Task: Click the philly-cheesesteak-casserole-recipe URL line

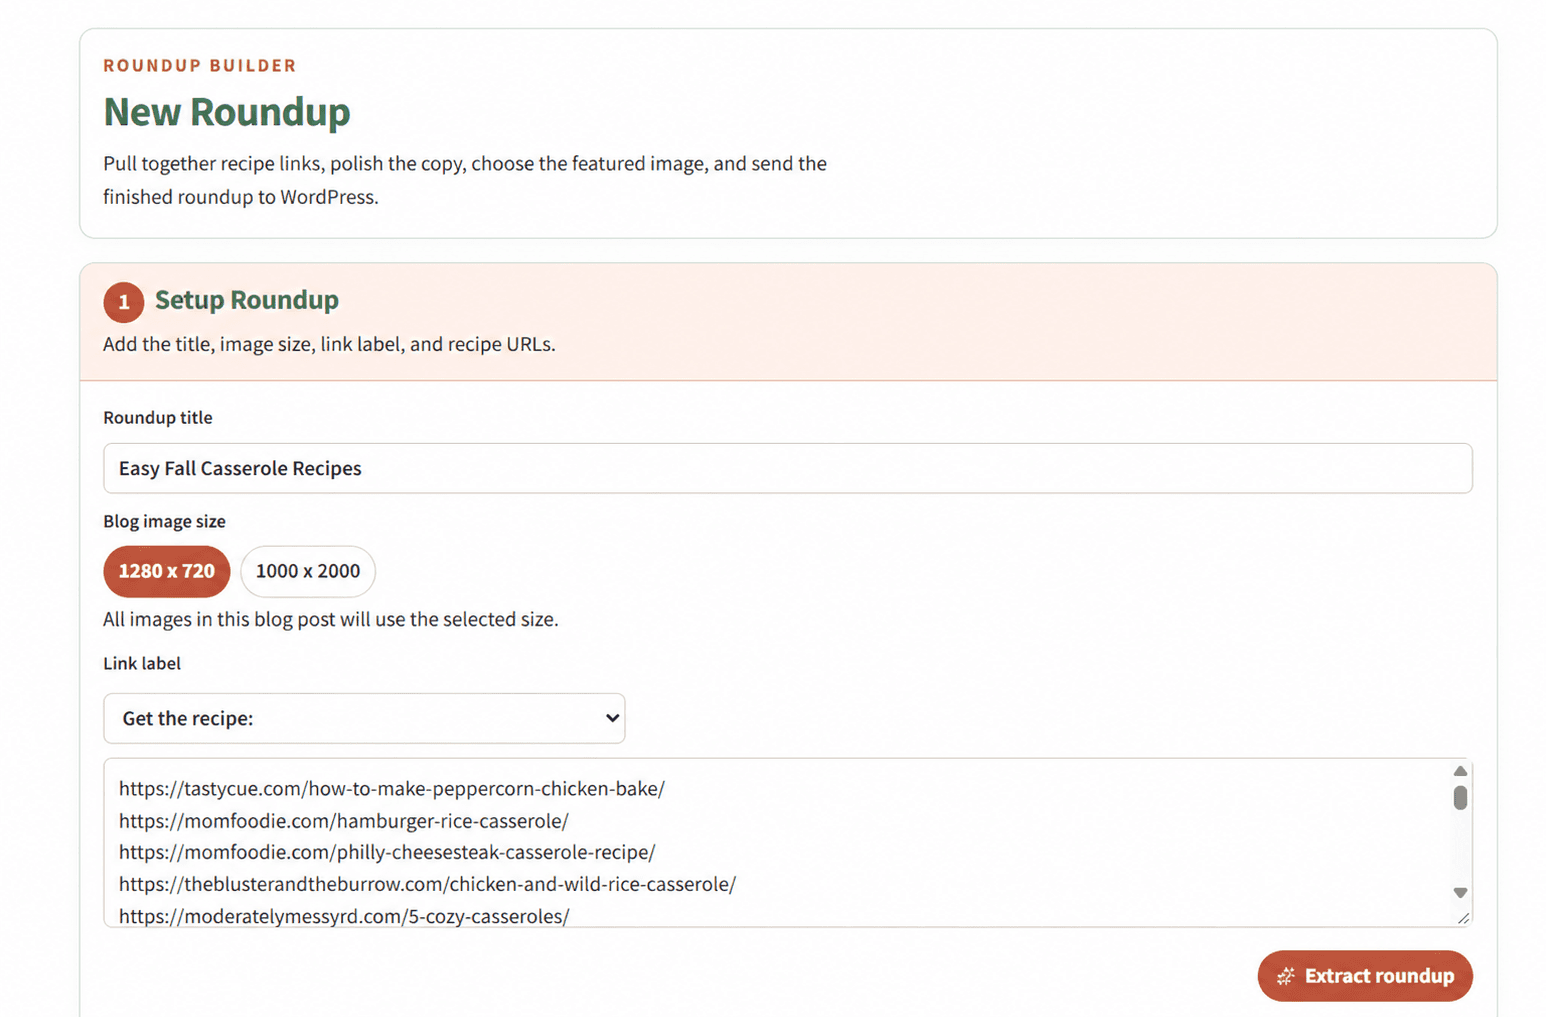Action: 387,852
